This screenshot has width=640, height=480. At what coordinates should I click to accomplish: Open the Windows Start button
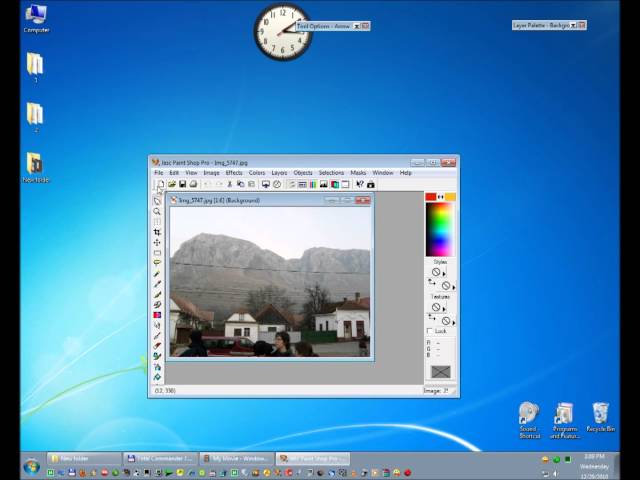point(32,466)
